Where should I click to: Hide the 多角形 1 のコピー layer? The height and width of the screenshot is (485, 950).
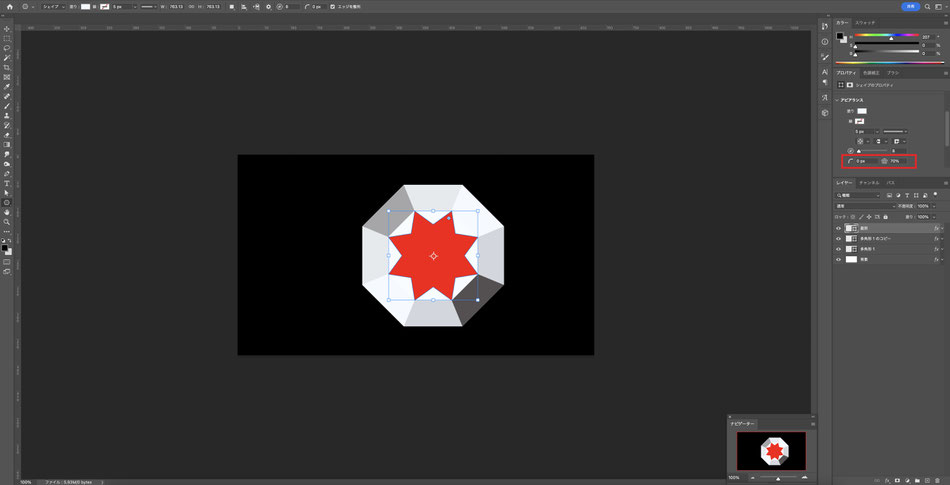pos(839,239)
